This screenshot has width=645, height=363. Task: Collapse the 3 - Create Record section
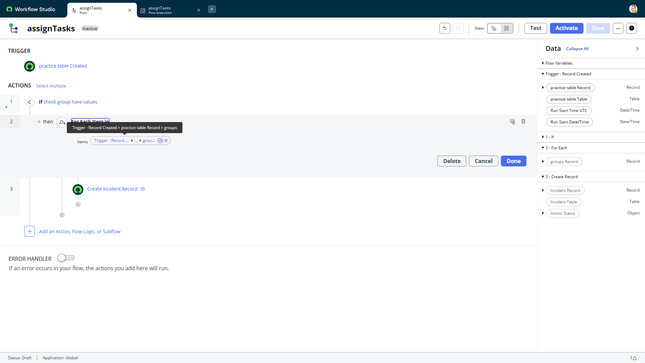point(543,177)
